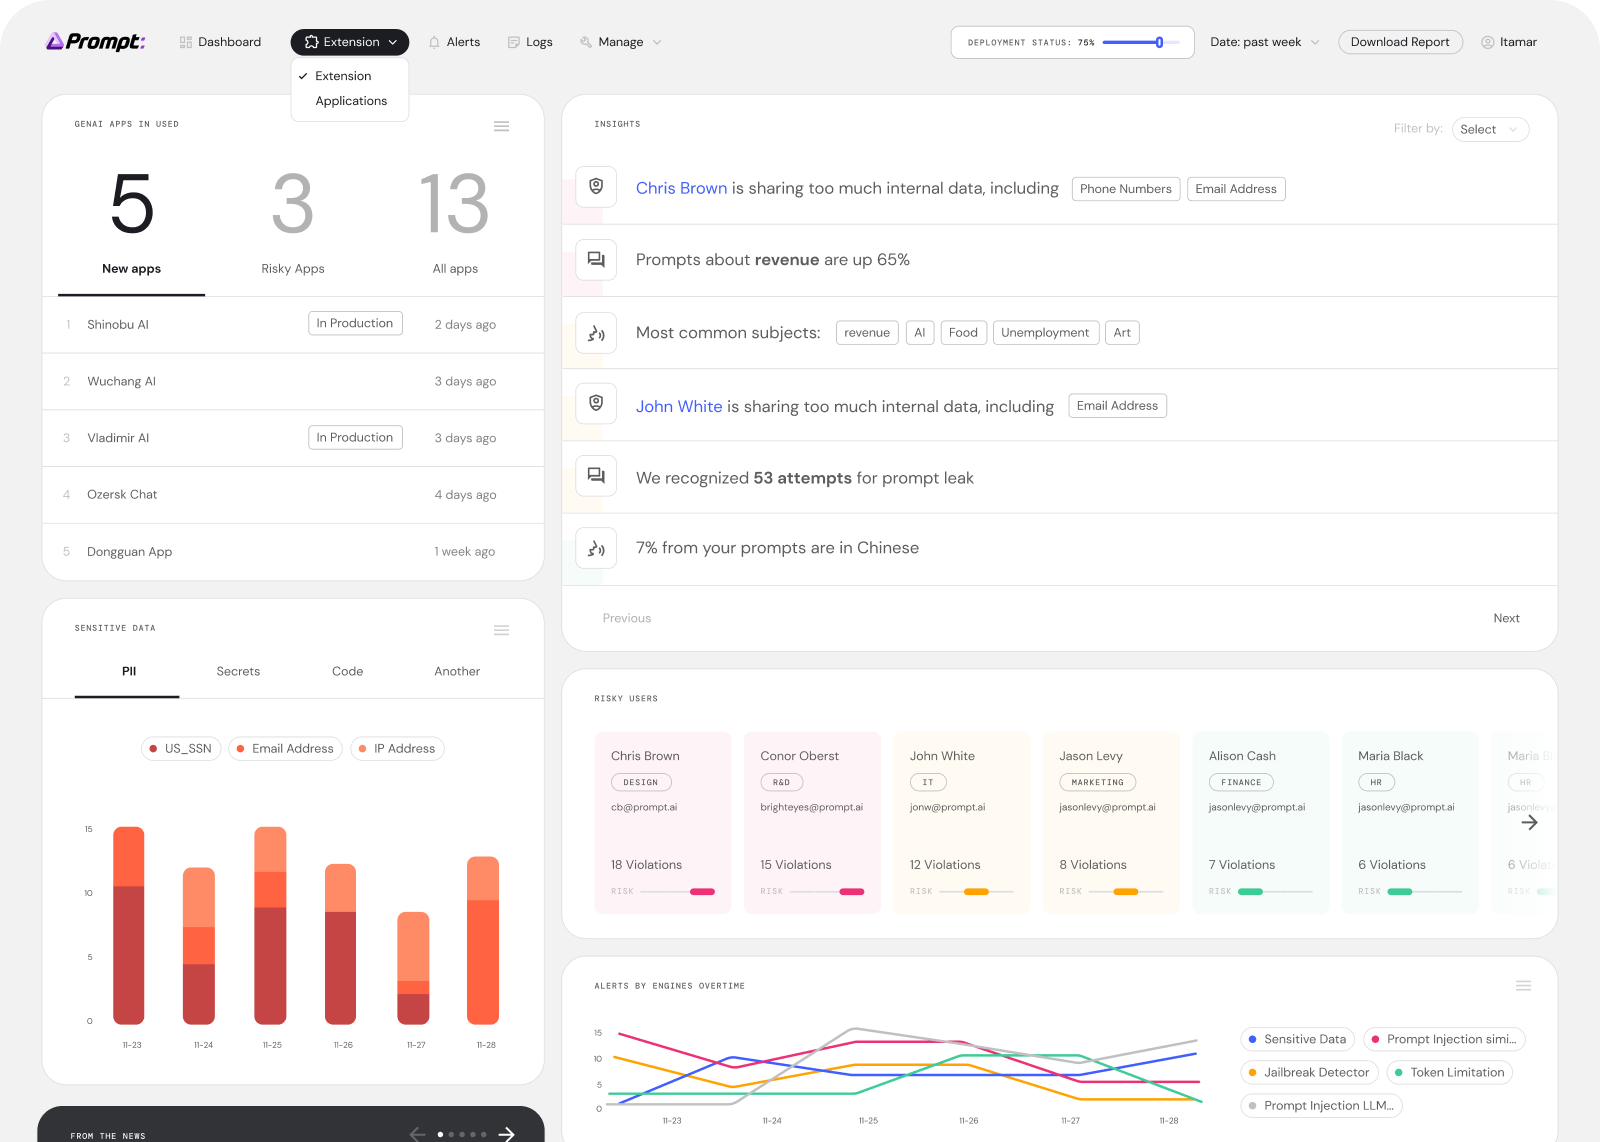Toggle the Jailbreak Detector legend item

coord(1309,1072)
